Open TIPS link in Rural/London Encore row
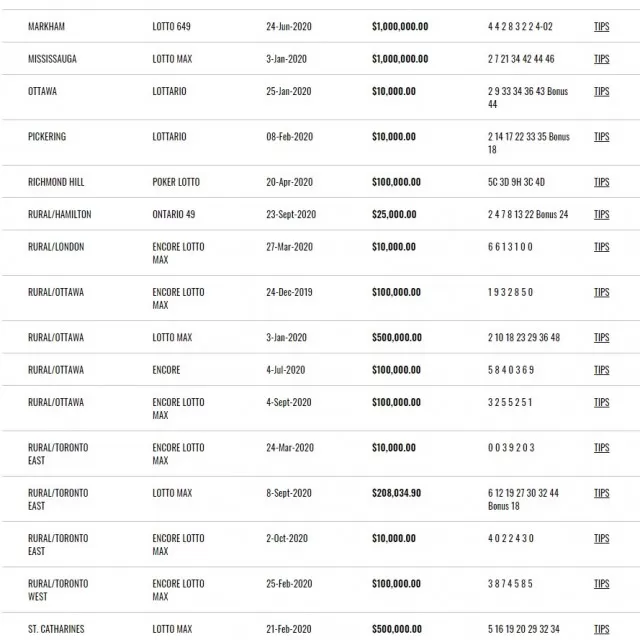This screenshot has width=640, height=640. pyautogui.click(x=601, y=247)
